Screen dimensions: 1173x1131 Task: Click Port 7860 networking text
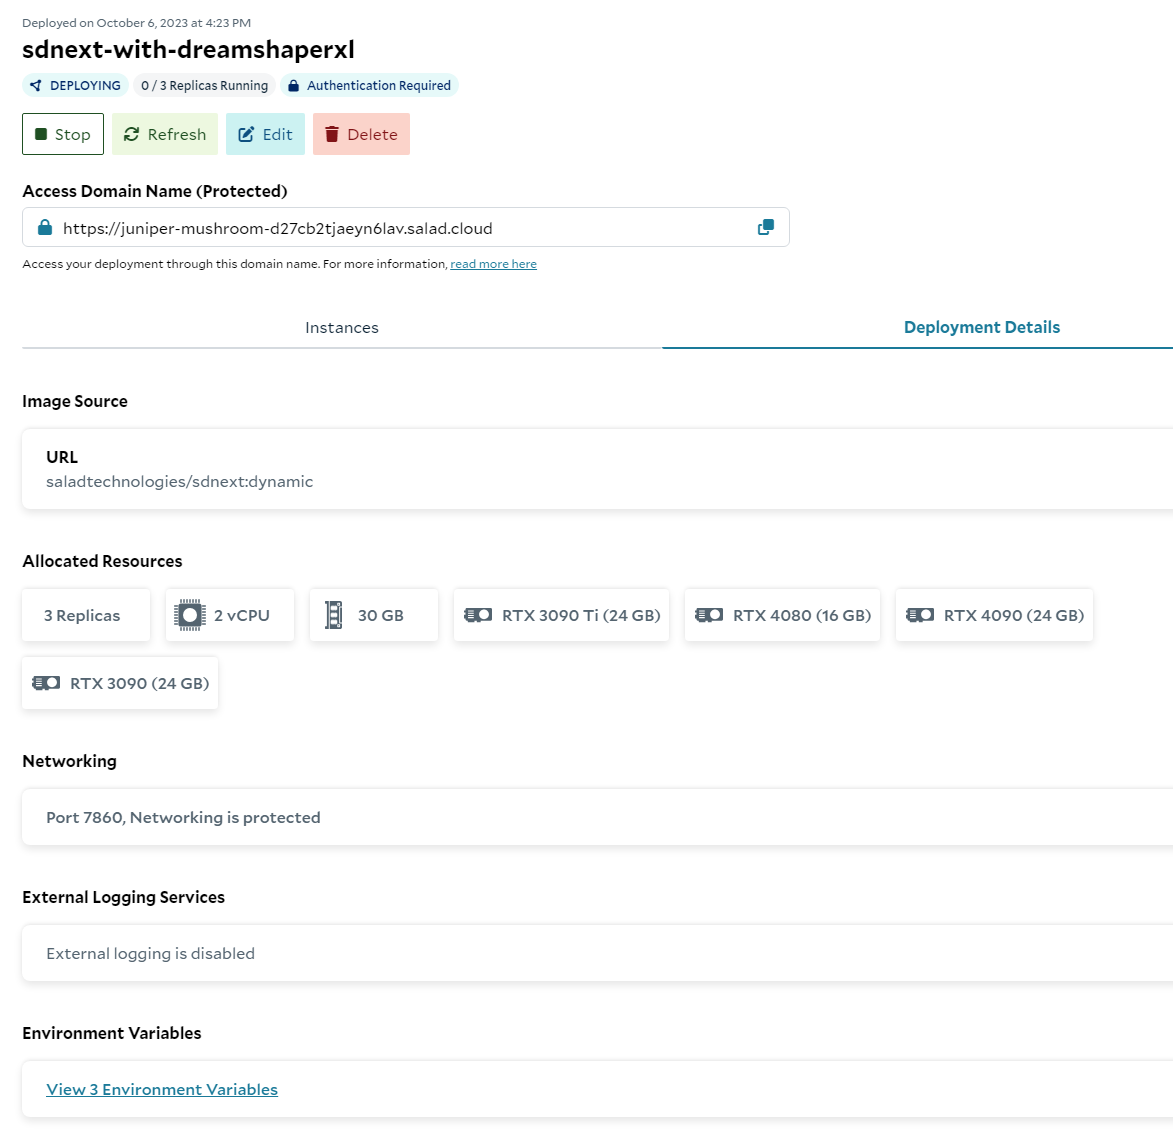pos(183,817)
